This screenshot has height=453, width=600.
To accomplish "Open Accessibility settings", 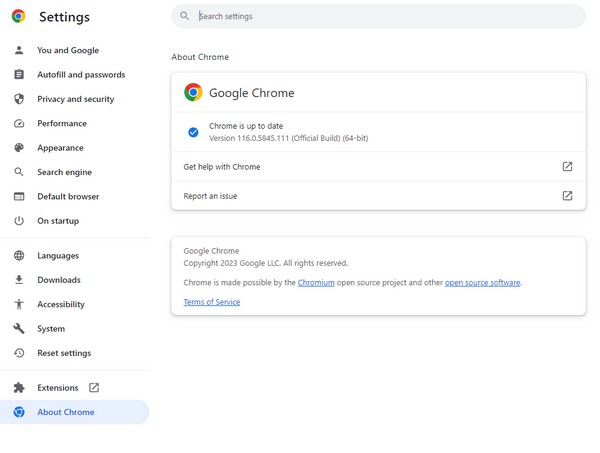I will pos(61,304).
